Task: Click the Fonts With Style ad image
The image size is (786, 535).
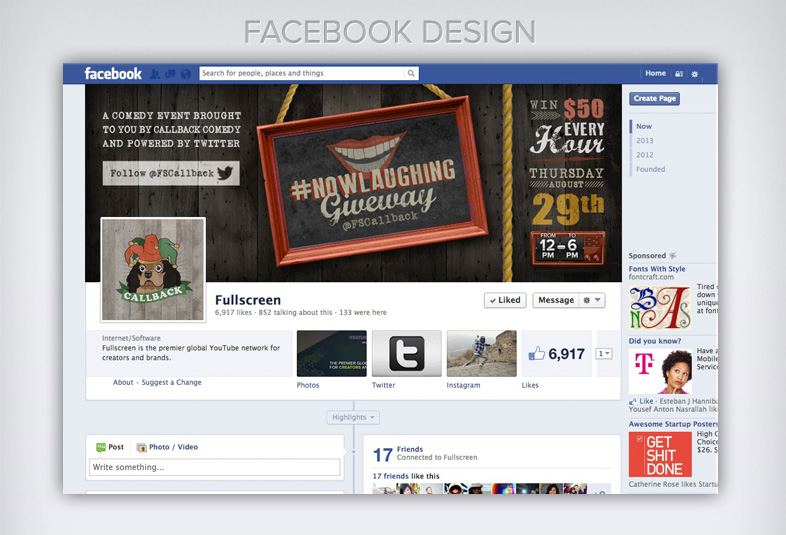Action: 660,307
